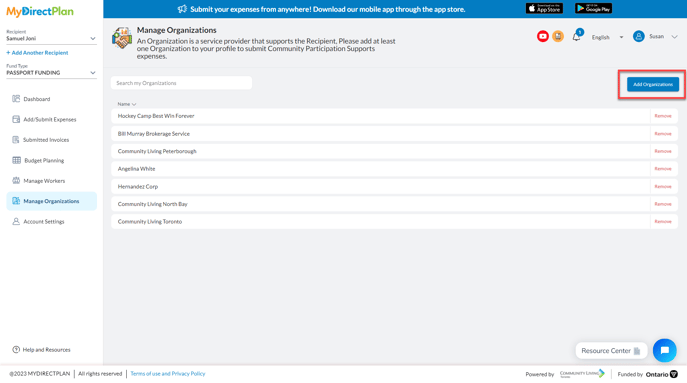Select Hernandez Corp row
The height and width of the screenshot is (383, 687).
394,187
